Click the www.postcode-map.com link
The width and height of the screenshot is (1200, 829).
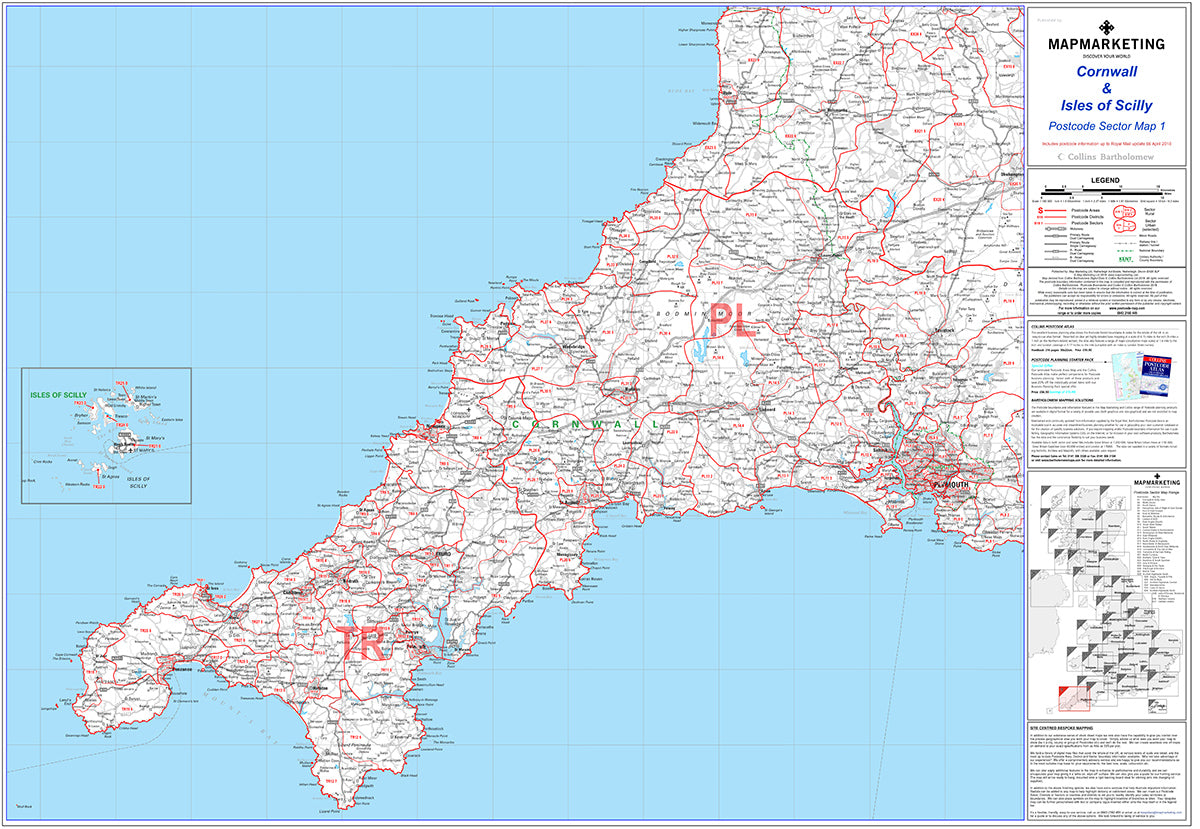pos(1127,308)
